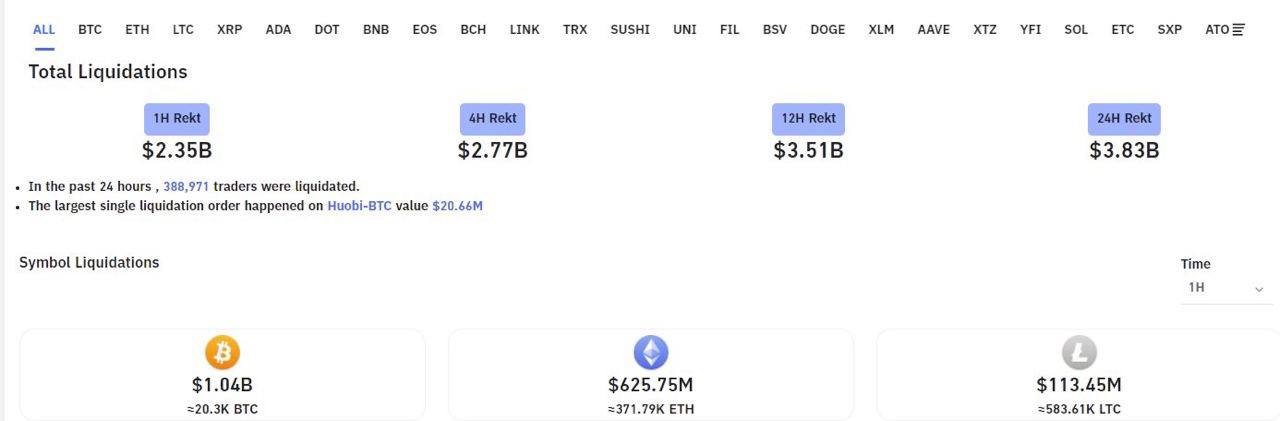
Task: Click the 388,971 traders figure
Action: [x=186, y=186]
